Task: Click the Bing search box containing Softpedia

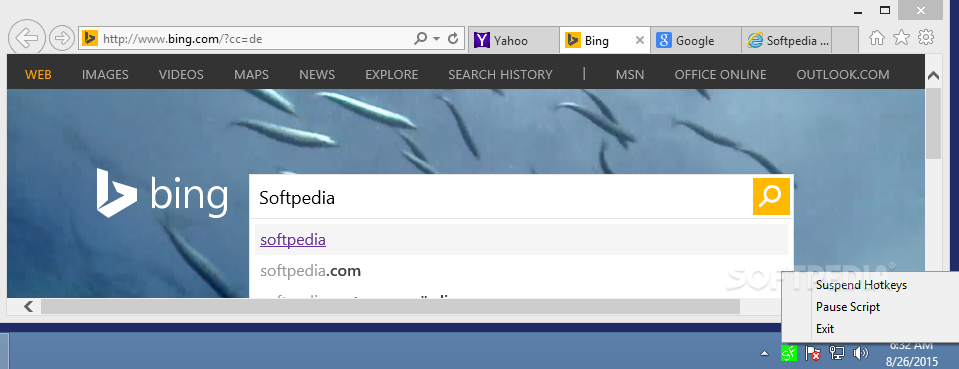Action: (500, 197)
